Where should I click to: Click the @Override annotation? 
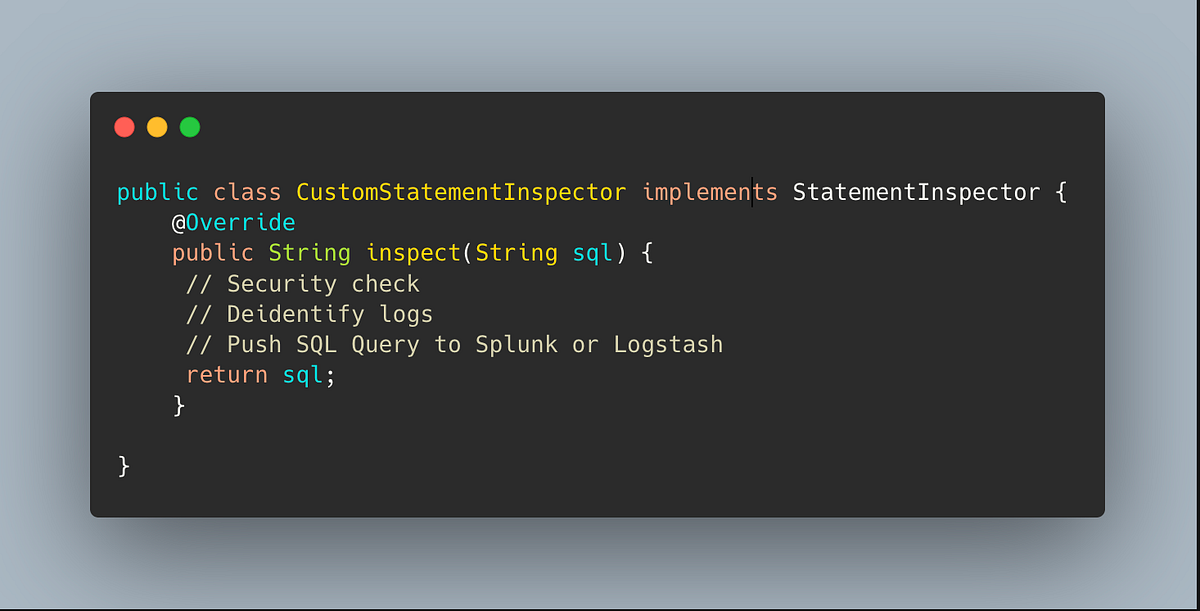[234, 222]
